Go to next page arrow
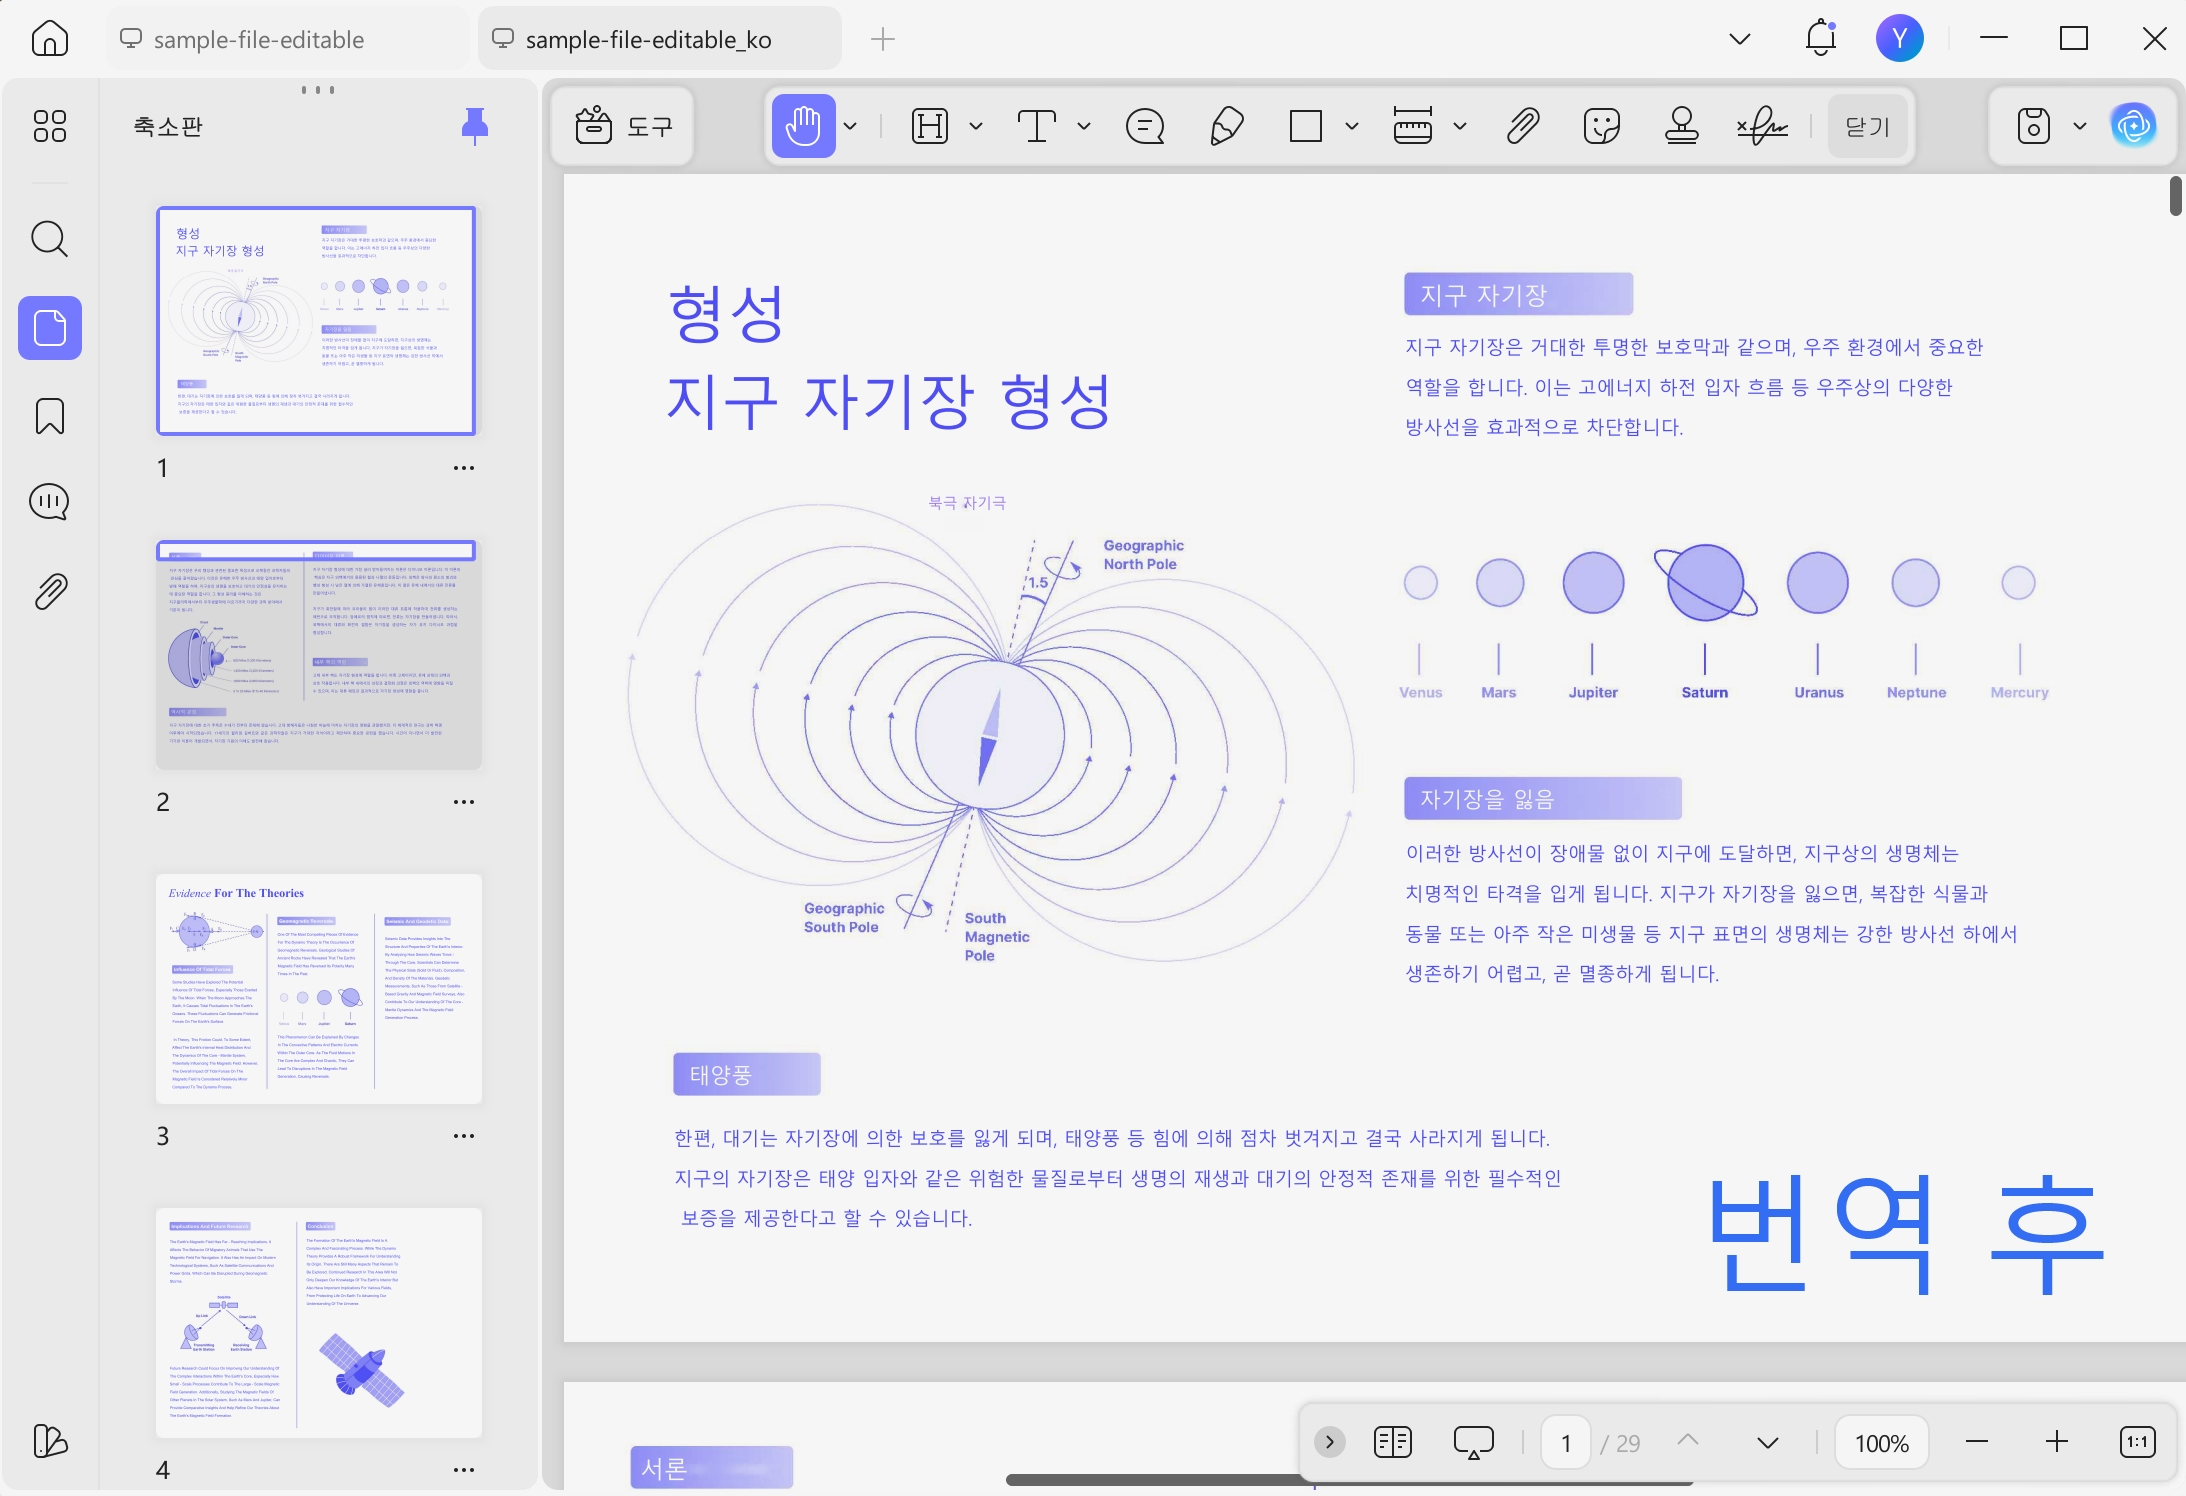Screen dimensions: 2186x1496 1768,1442
